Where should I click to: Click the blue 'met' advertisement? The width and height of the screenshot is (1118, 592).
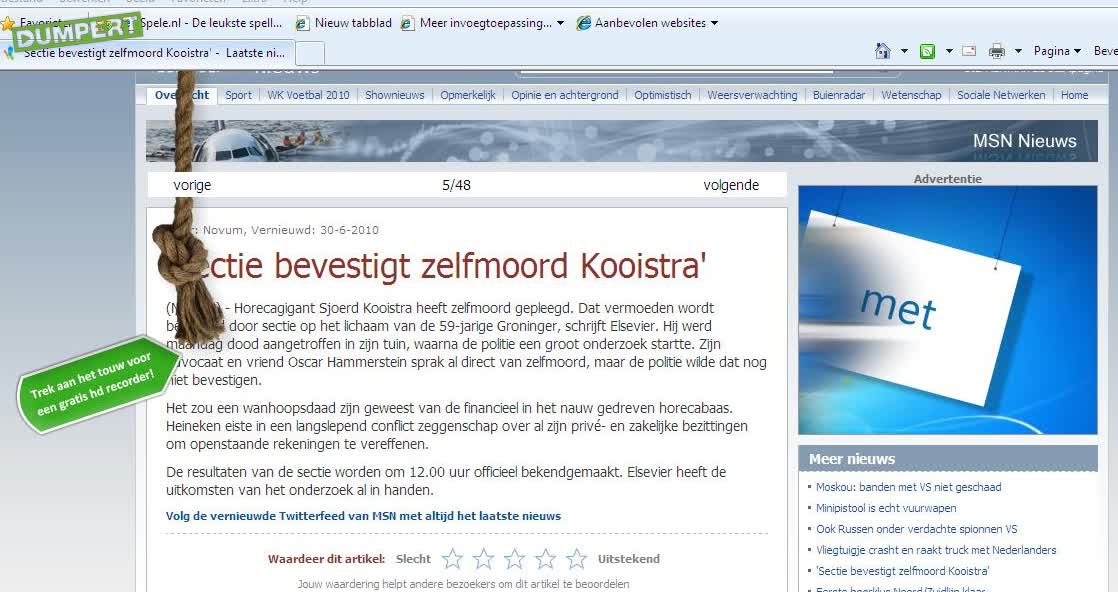pos(948,310)
